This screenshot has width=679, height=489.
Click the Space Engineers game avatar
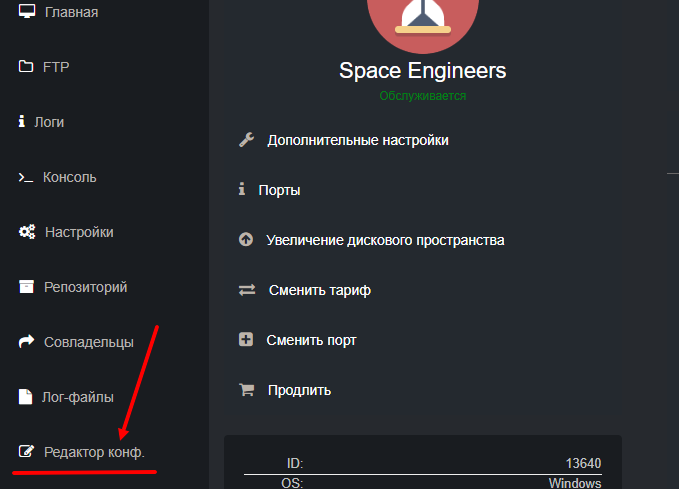422,18
